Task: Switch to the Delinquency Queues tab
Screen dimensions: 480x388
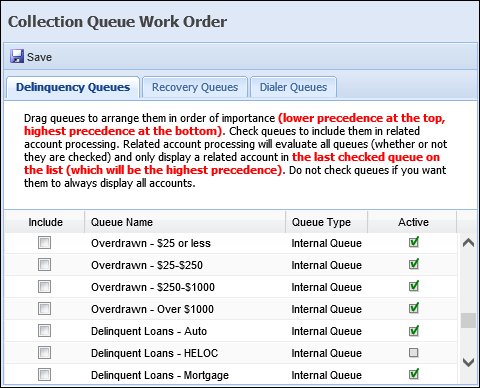Action: pyautogui.click(x=73, y=87)
